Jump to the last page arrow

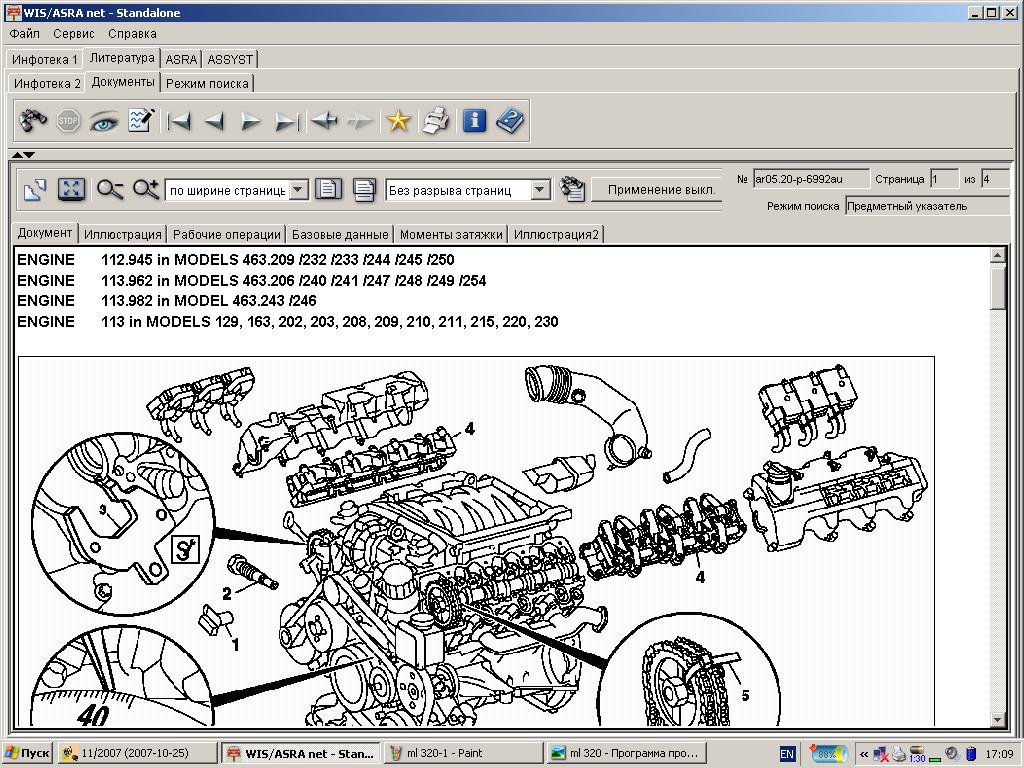(x=286, y=121)
